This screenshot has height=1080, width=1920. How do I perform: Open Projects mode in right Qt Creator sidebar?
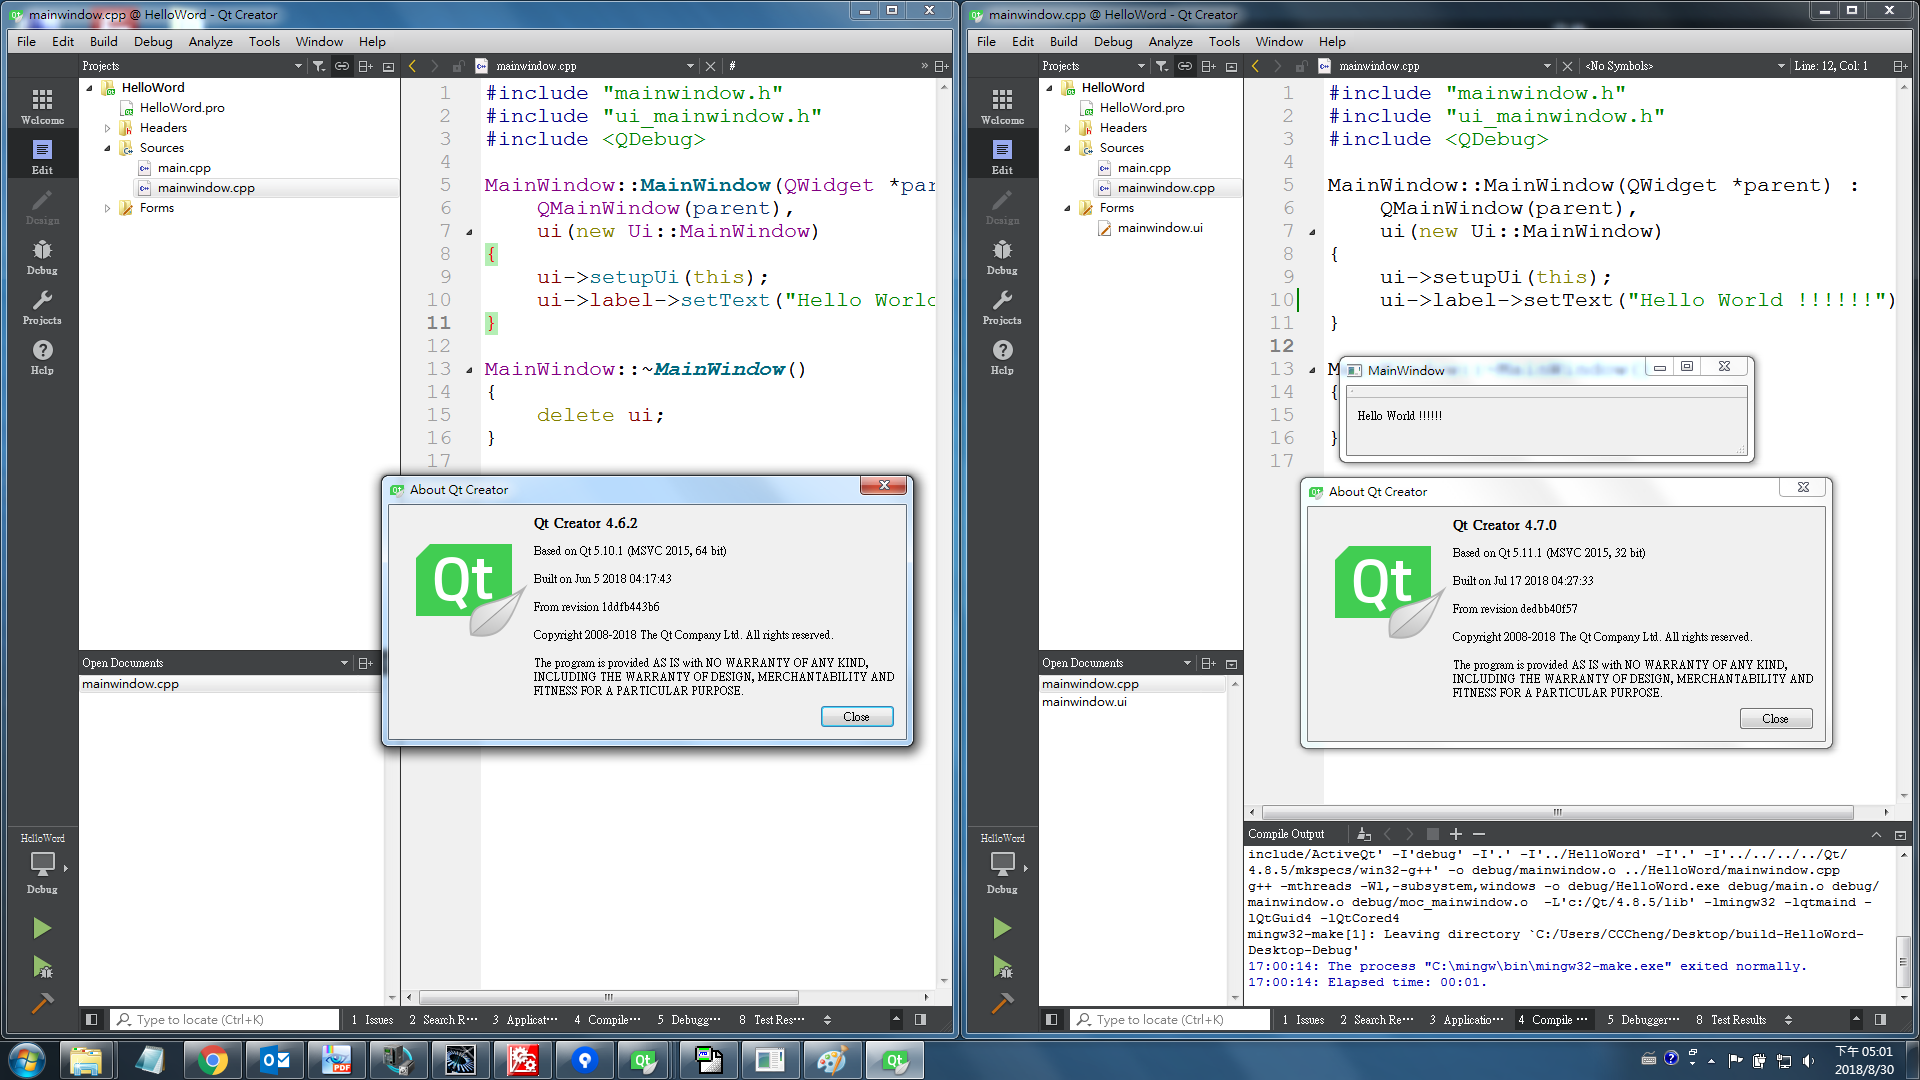click(1002, 306)
